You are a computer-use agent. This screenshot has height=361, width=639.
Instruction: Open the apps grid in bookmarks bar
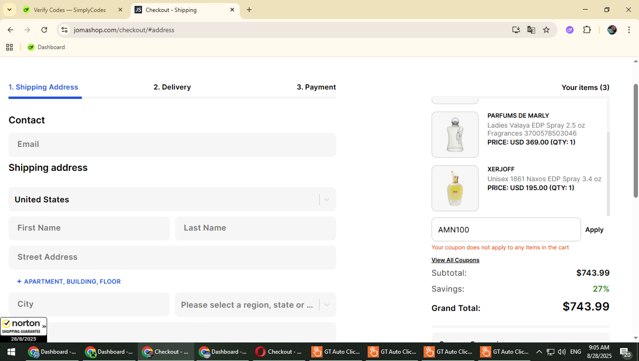tap(10, 47)
